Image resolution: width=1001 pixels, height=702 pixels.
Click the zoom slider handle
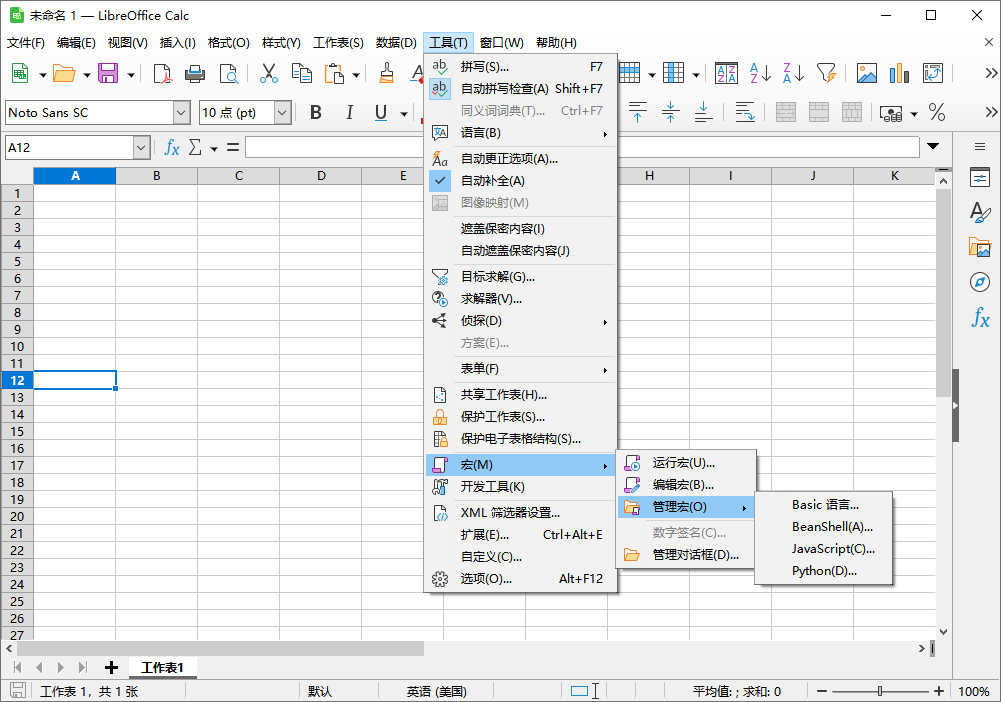[880, 691]
